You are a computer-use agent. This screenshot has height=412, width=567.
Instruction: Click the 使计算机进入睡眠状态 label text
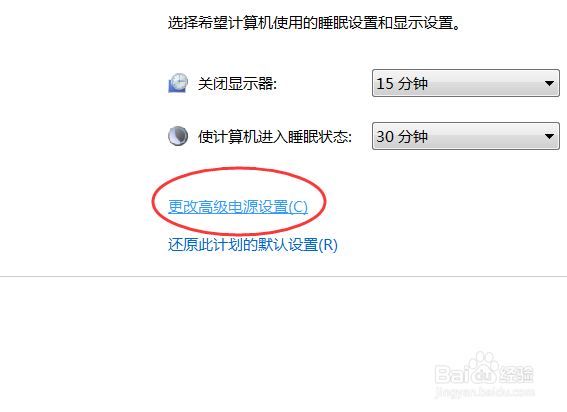coord(275,137)
